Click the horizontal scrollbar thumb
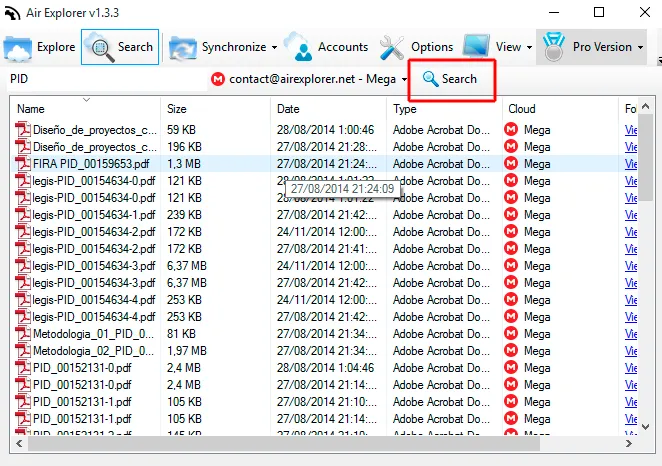This screenshot has height=466, width=662. pyautogui.click(x=284, y=444)
